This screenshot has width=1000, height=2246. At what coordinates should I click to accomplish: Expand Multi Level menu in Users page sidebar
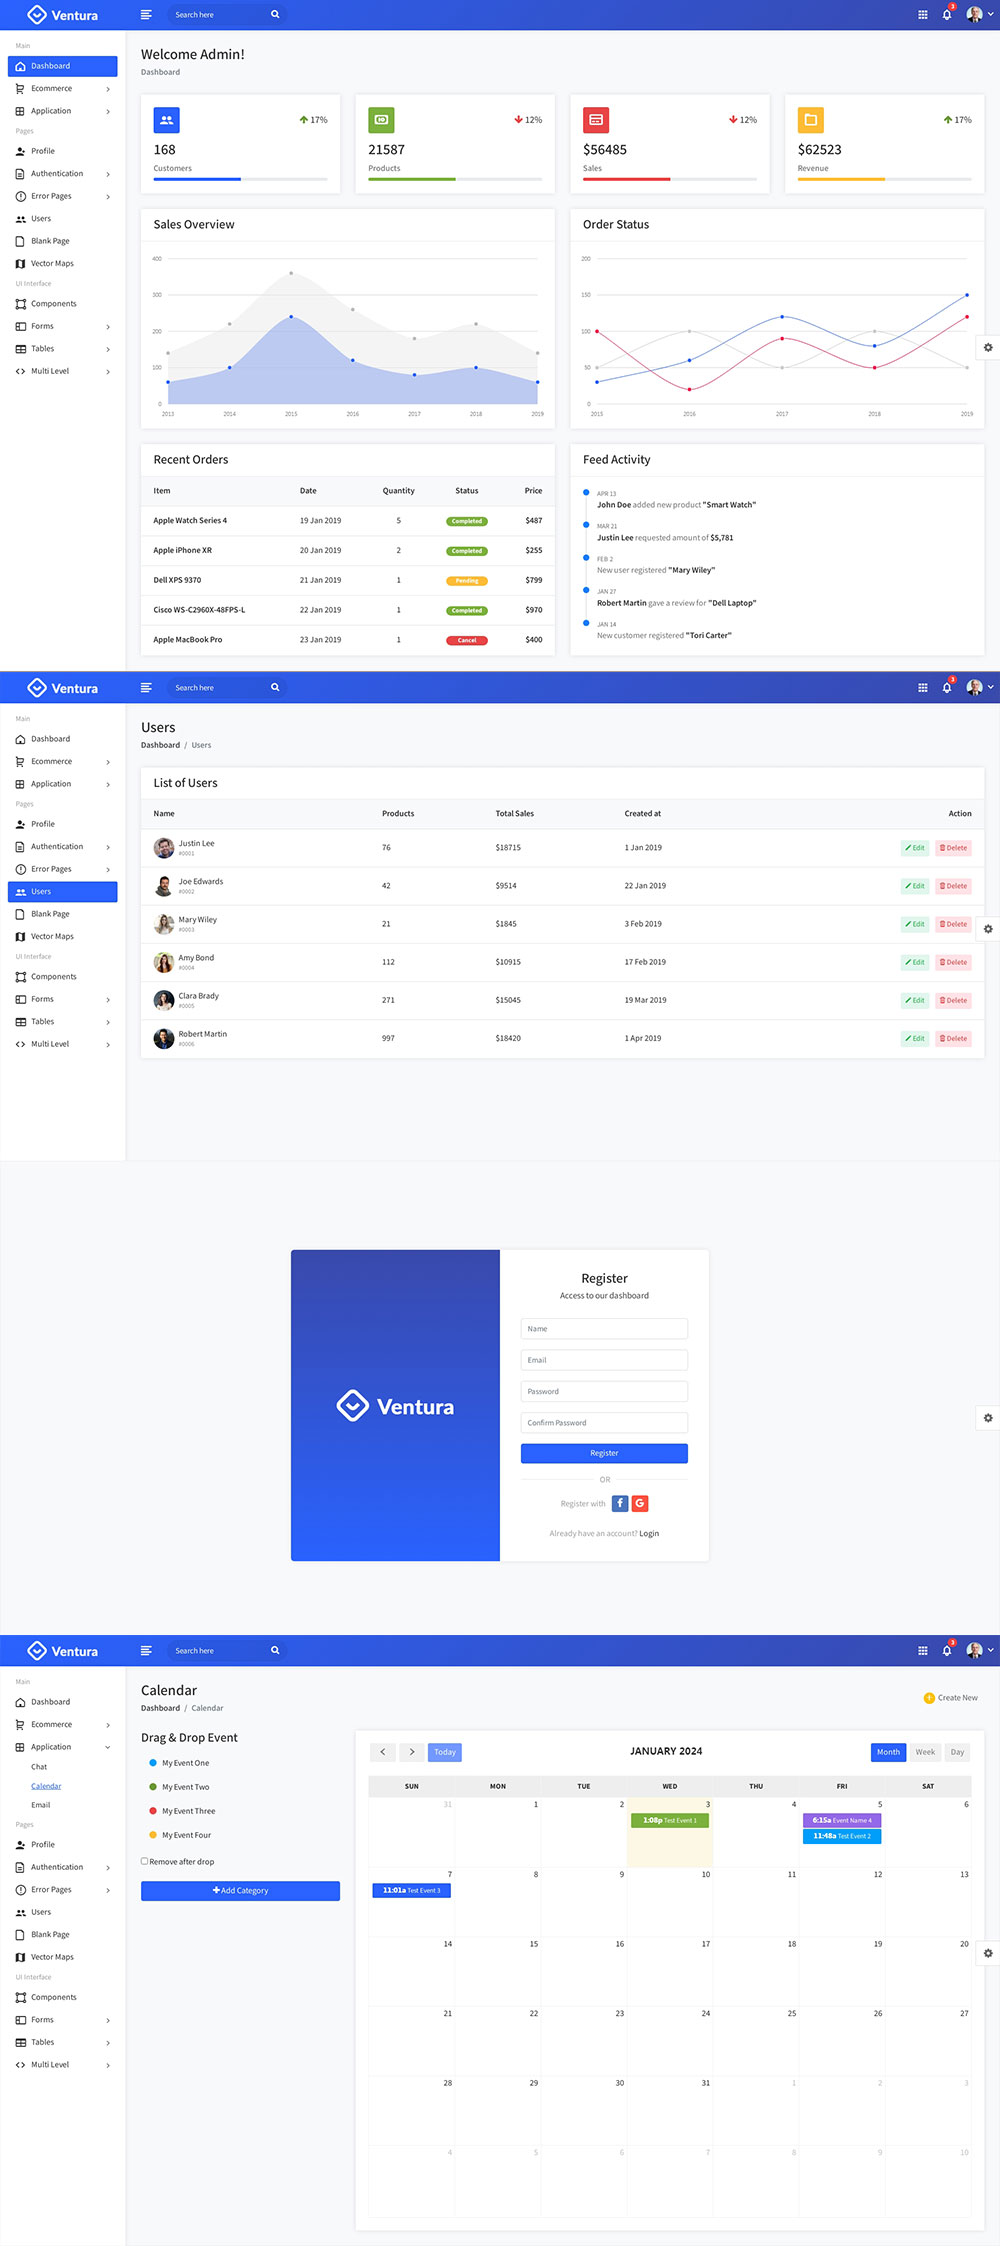(62, 1044)
